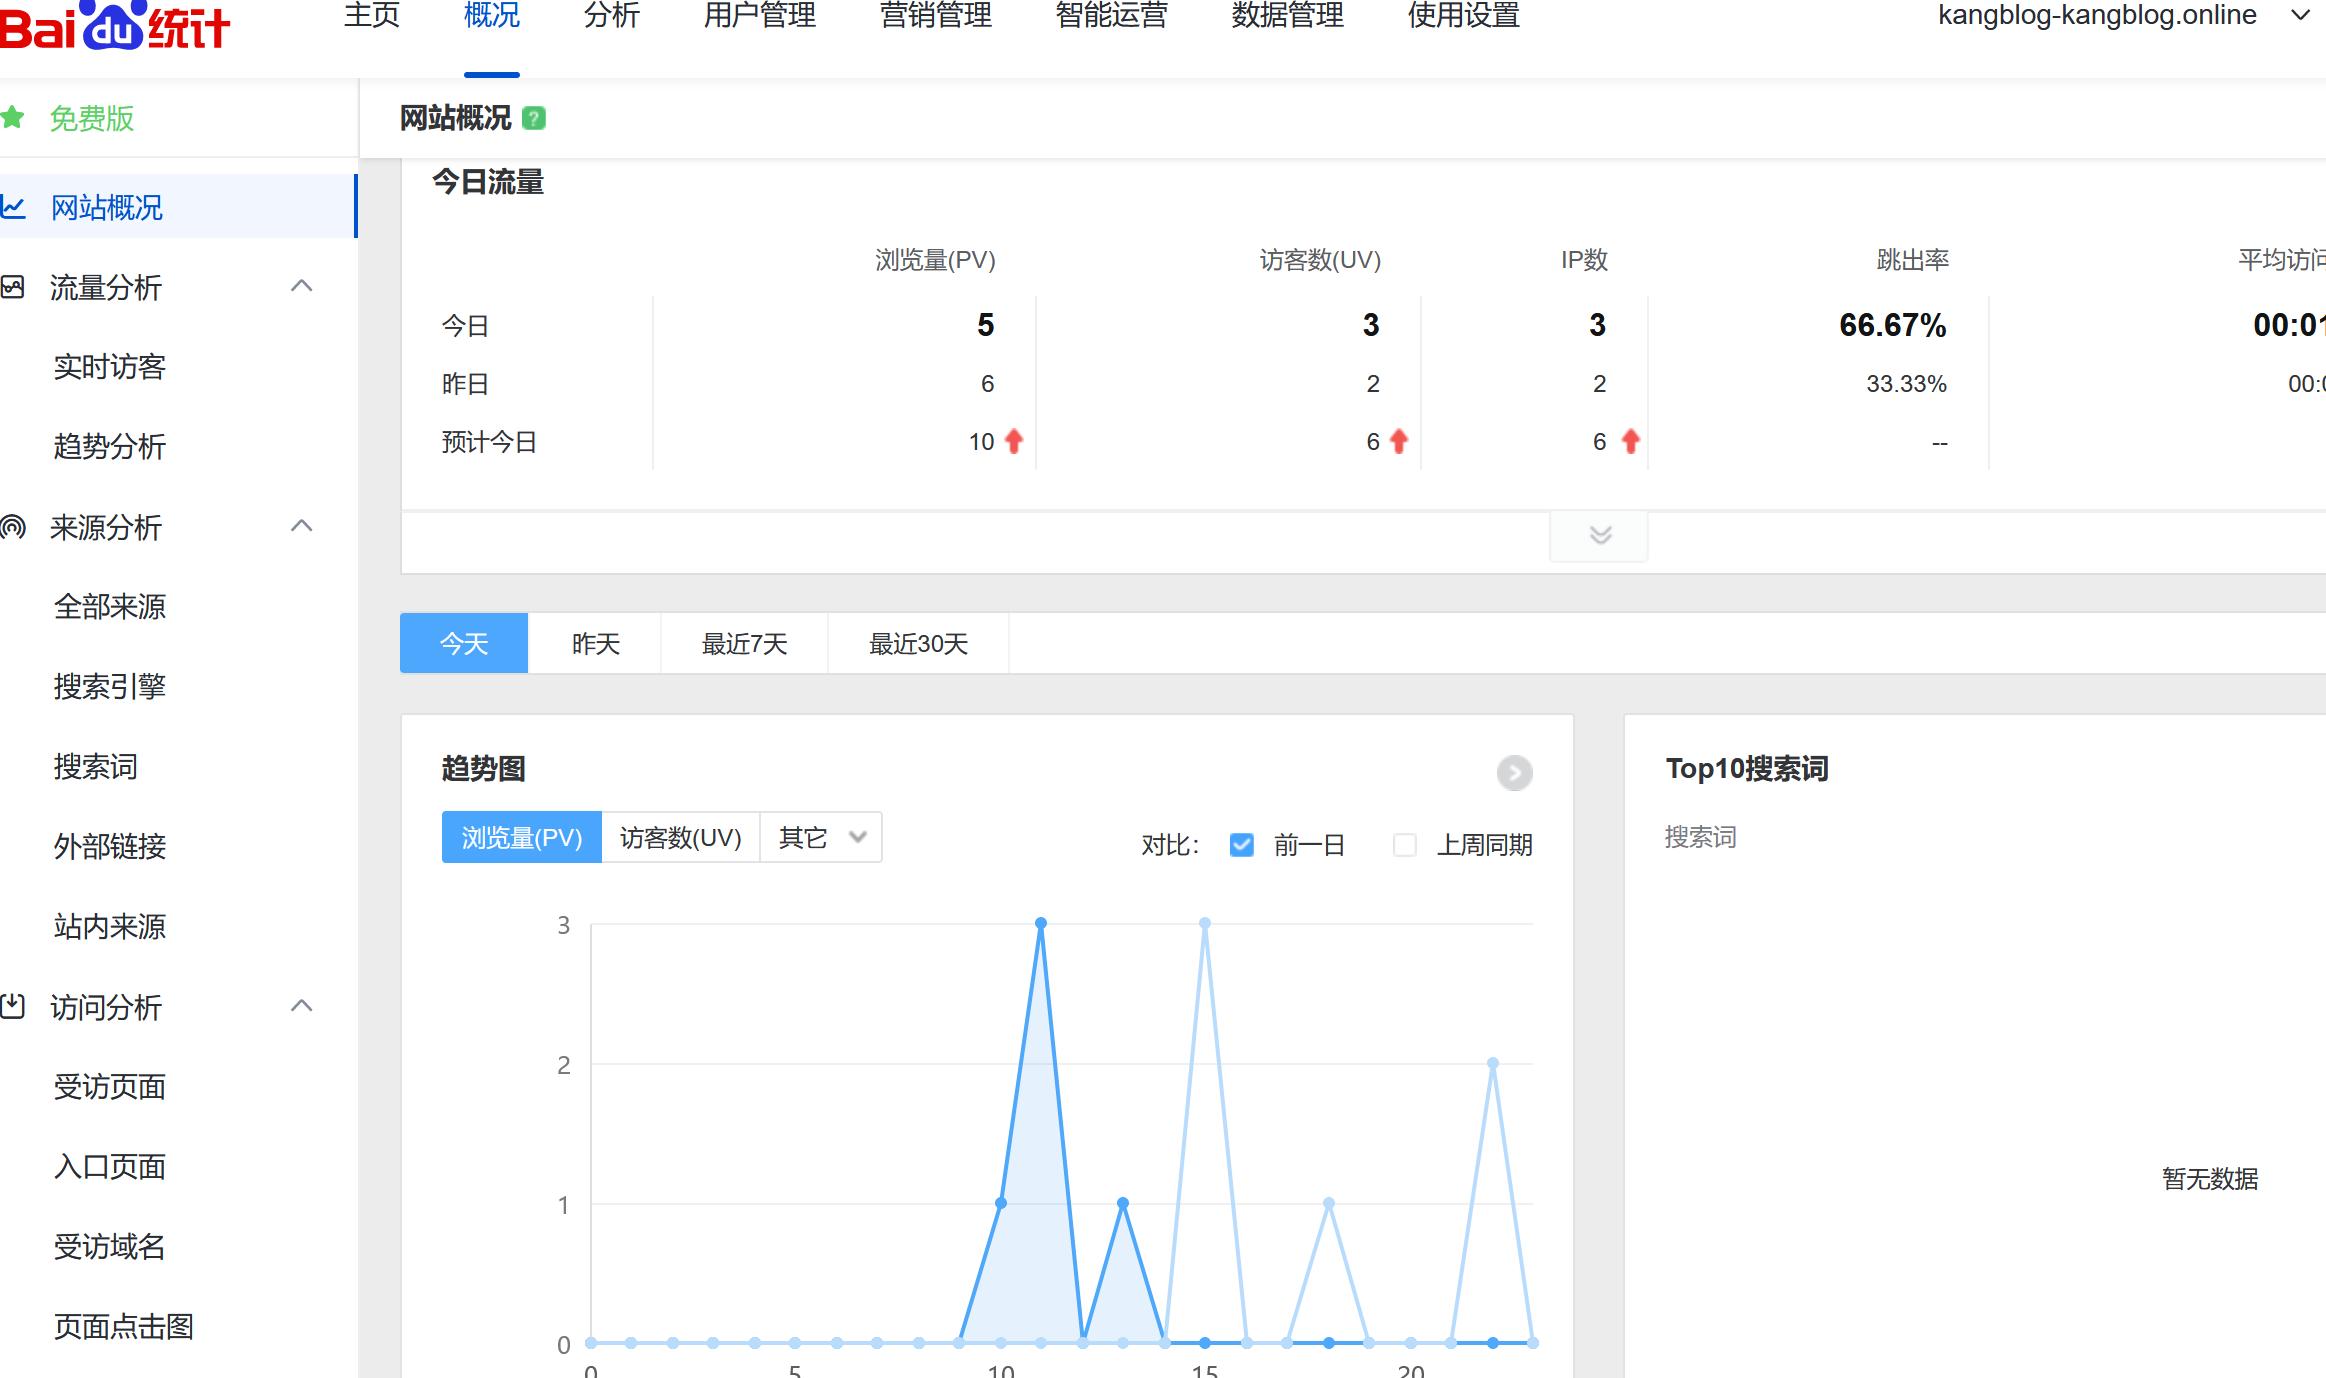Screen dimensions: 2326x1378
Task: Expand the today's traffic table with double chevron
Action: pyautogui.click(x=1600, y=535)
